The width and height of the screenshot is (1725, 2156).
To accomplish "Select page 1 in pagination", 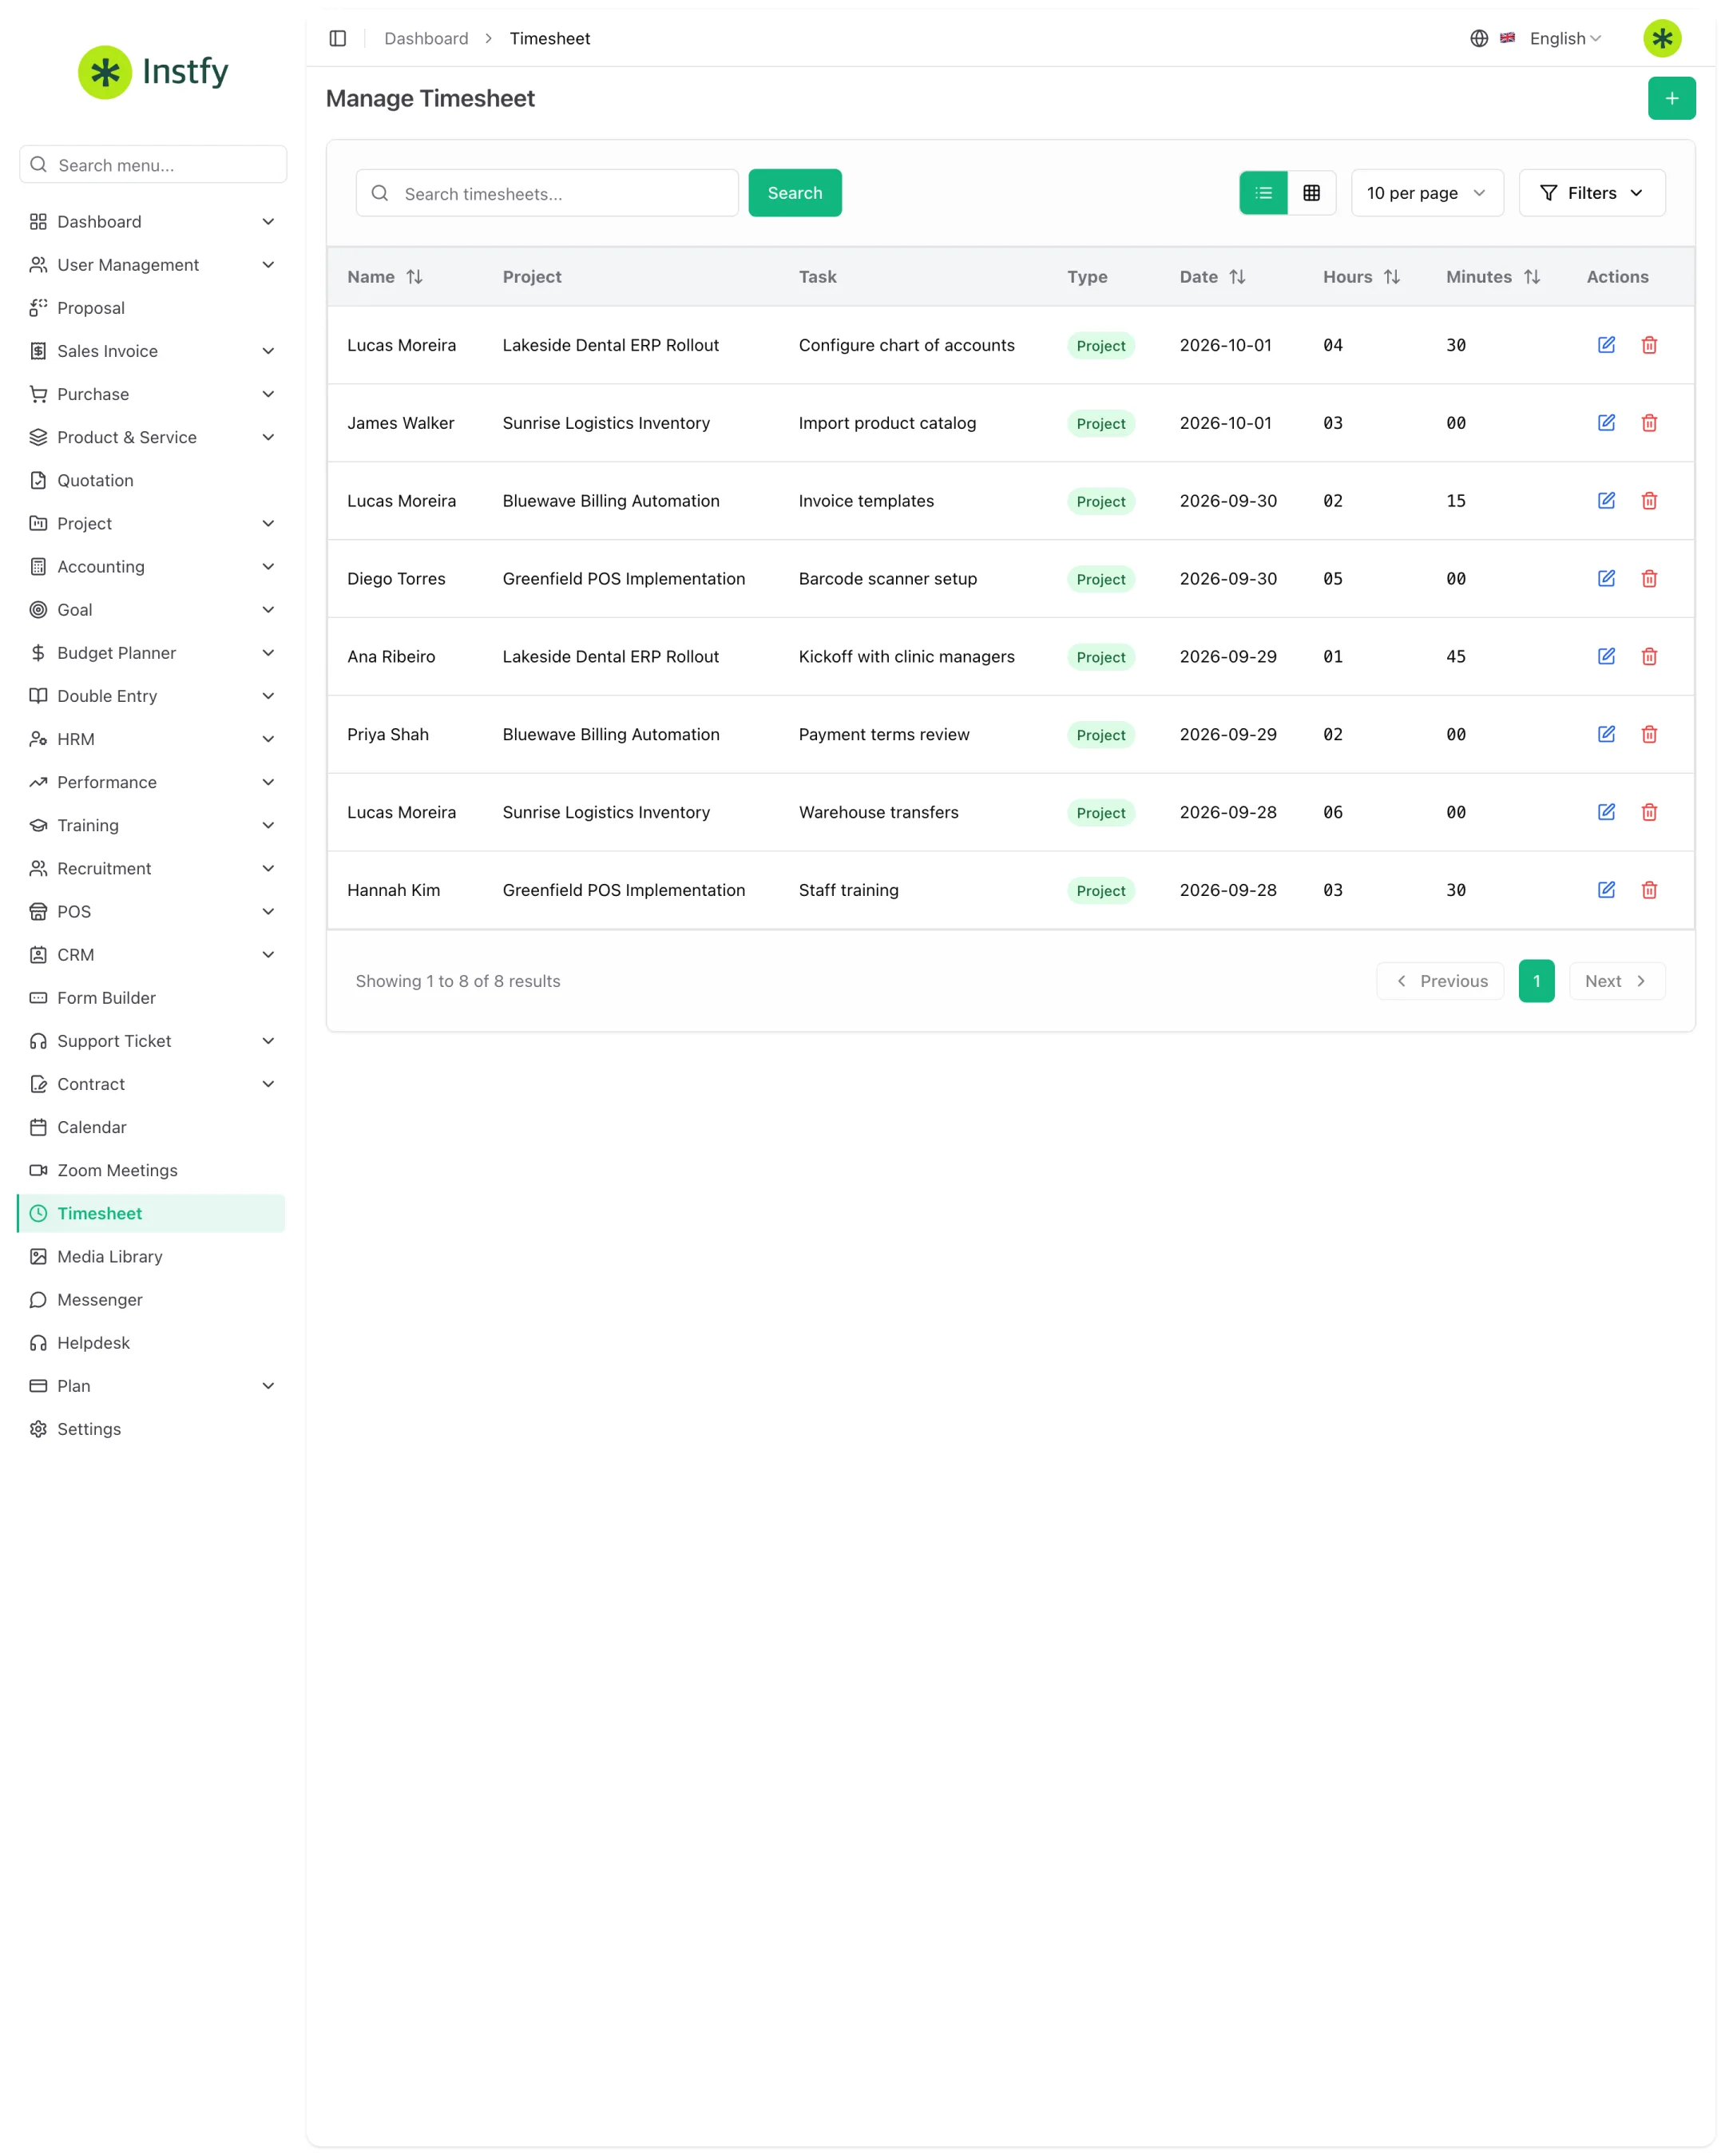I will 1536,981.
